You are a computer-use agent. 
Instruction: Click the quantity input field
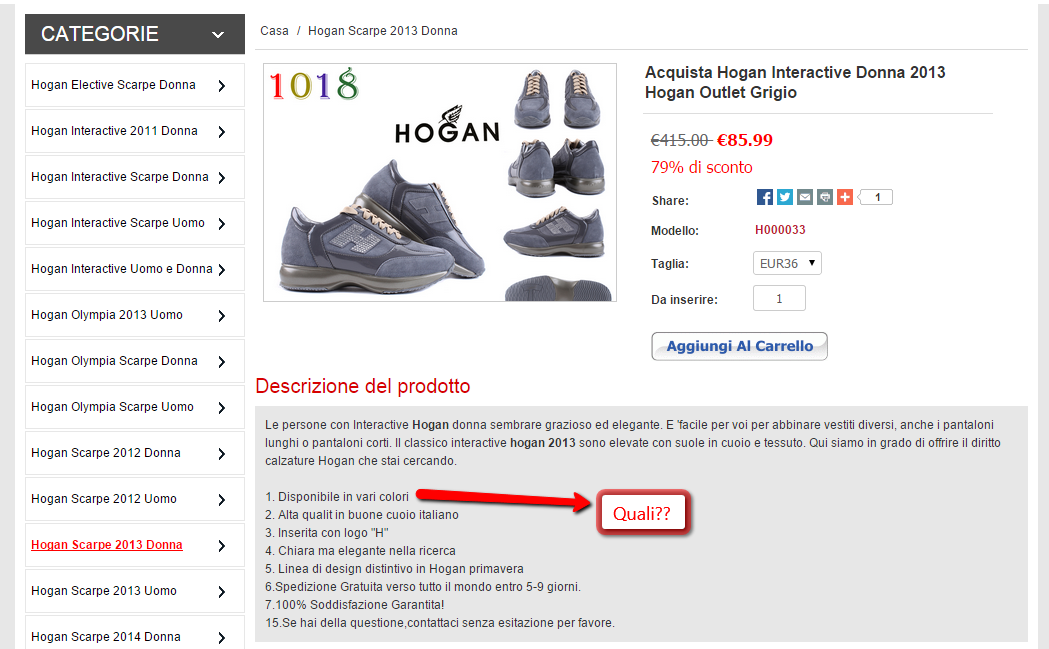(779, 299)
